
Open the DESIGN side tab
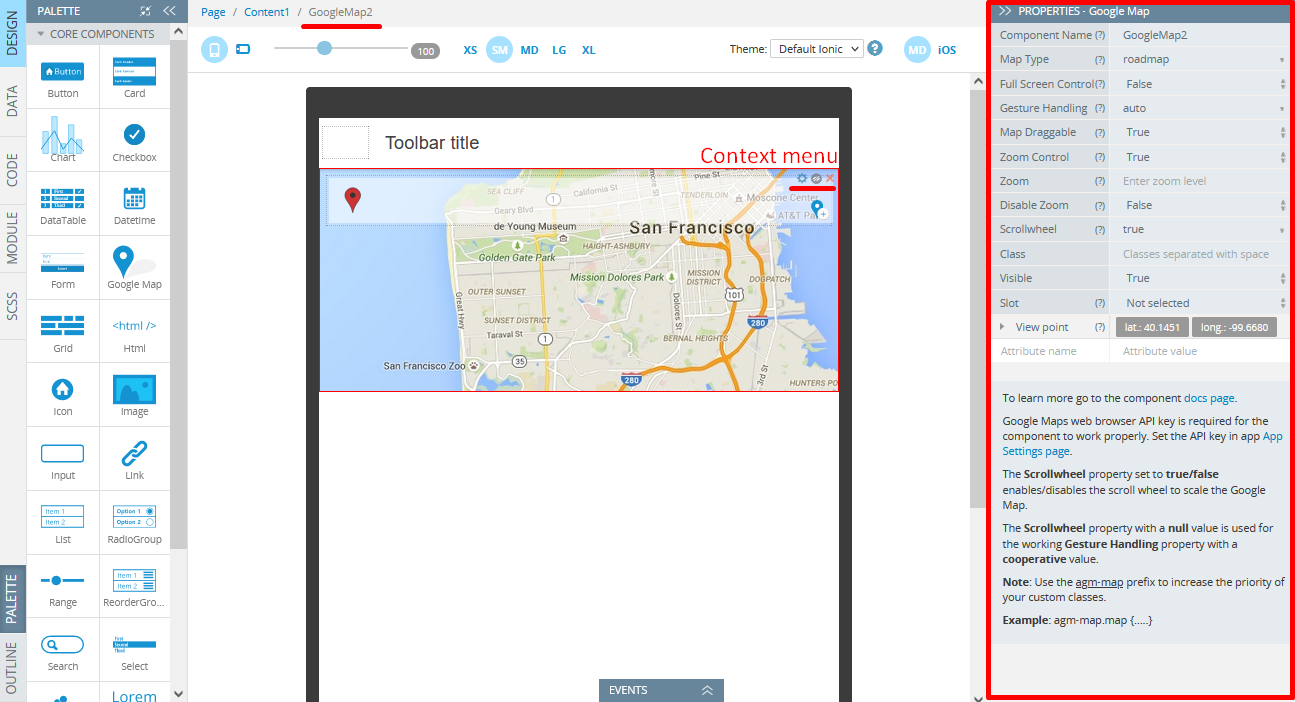[13, 33]
